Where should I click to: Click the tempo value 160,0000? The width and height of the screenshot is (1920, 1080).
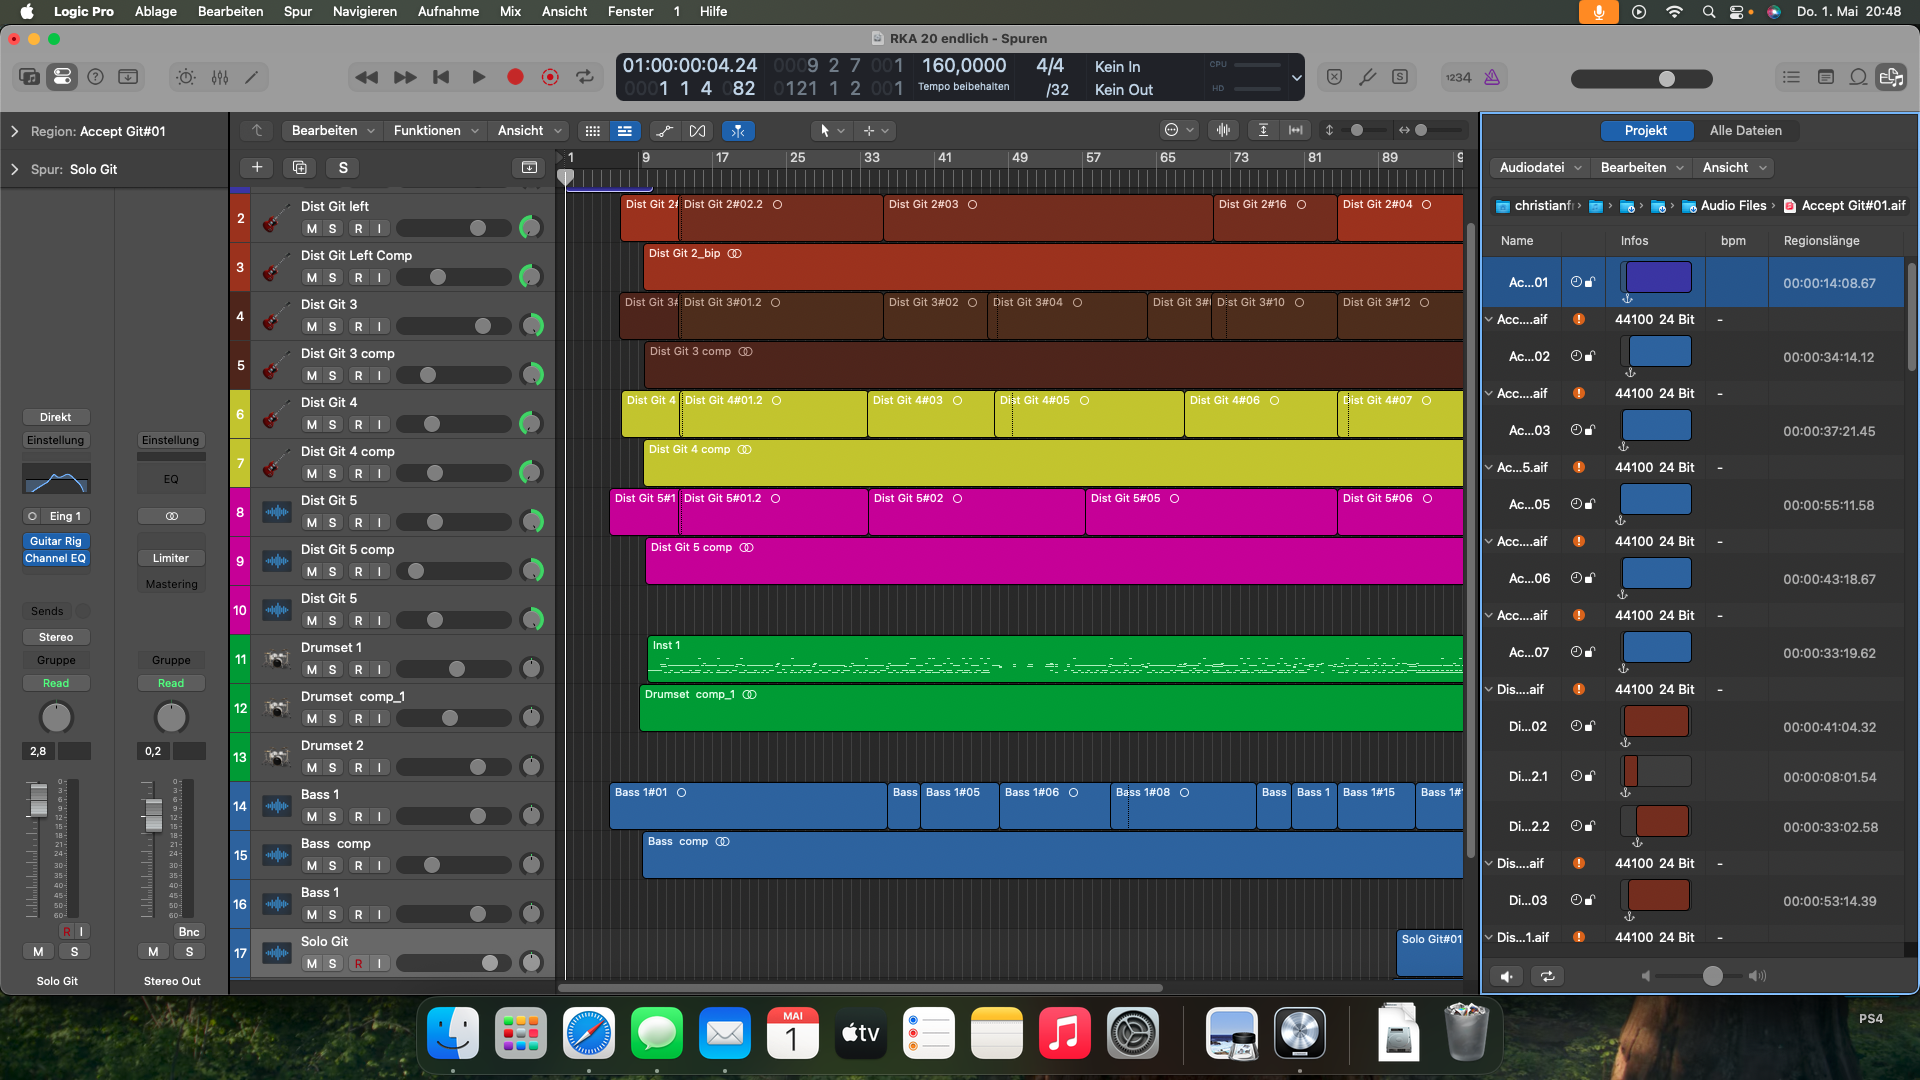pos(964,66)
